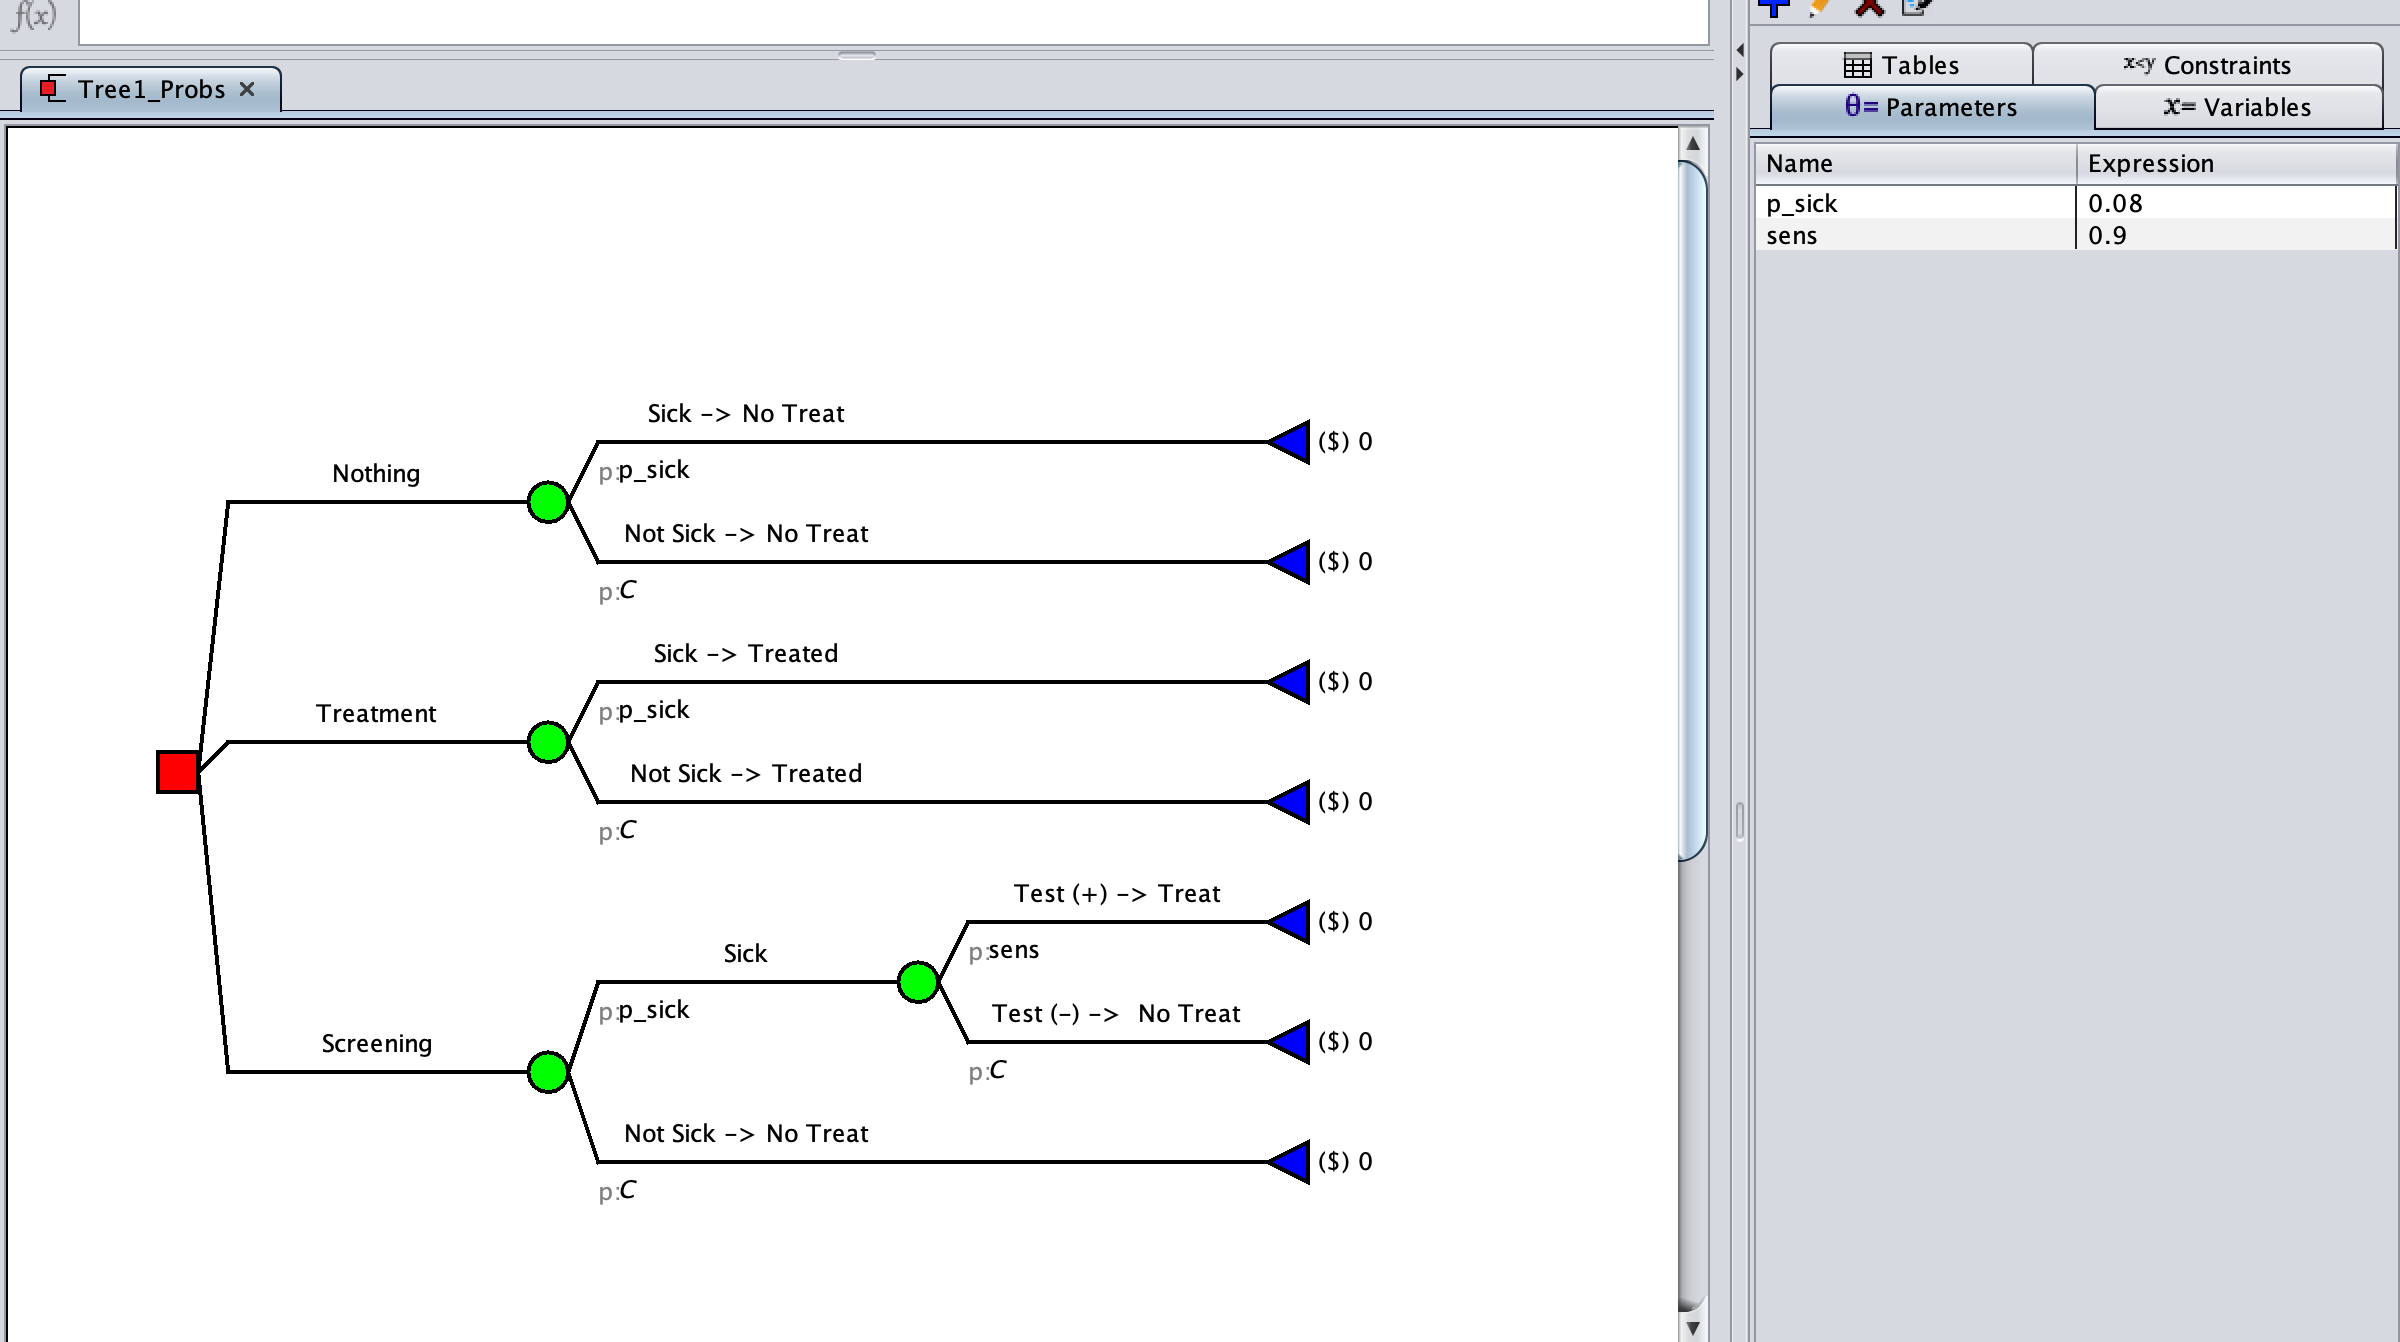Select the Treatment branch green chance node
The image size is (2400, 1342).
pyautogui.click(x=548, y=742)
